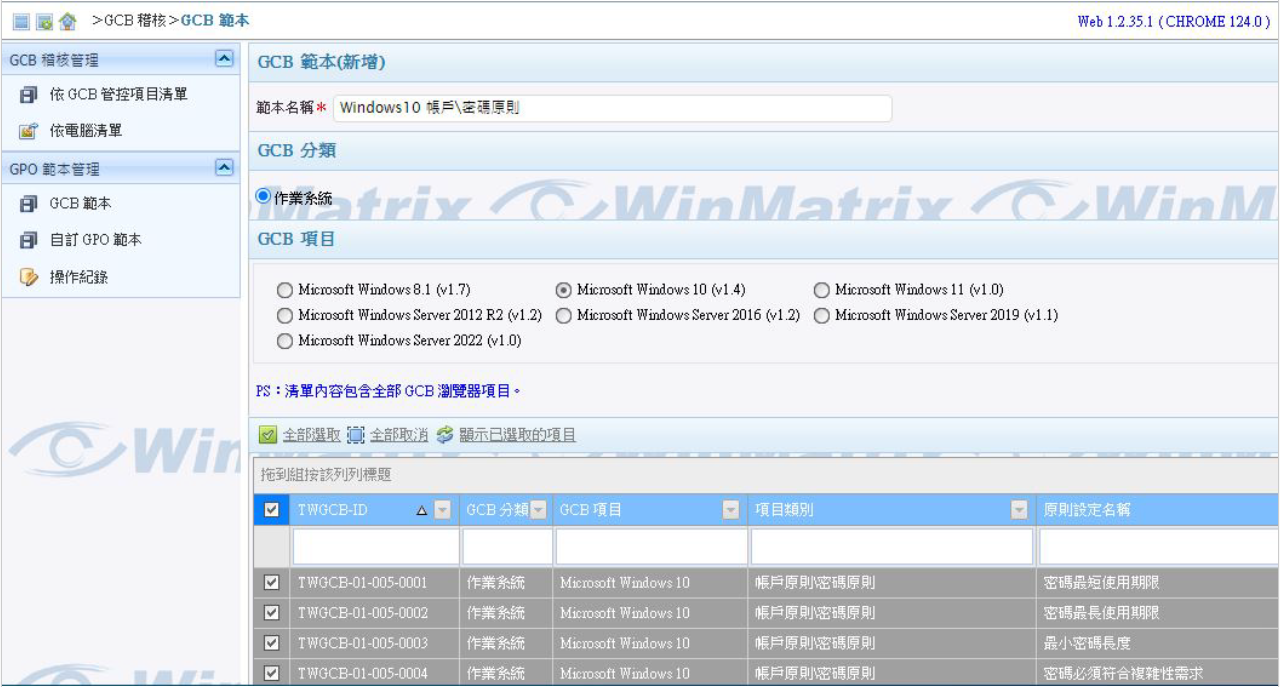The width and height of the screenshot is (1280, 687).
Task: Open 項目類別 column filter dropdown
Action: pyautogui.click(x=1019, y=510)
